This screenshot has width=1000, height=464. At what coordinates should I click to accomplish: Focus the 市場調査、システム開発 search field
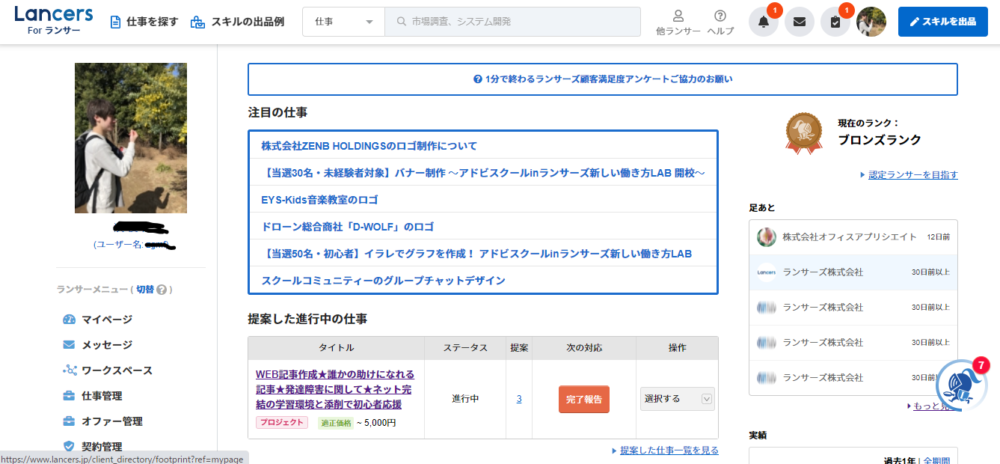pos(513,22)
